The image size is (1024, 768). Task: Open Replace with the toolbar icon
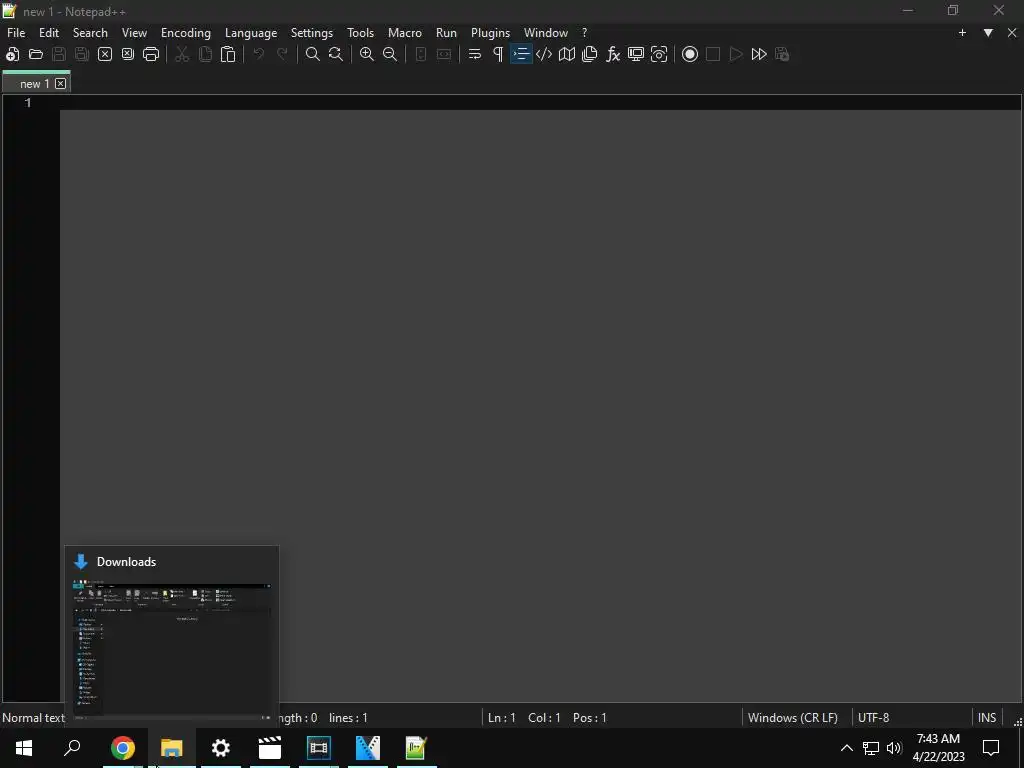point(336,54)
